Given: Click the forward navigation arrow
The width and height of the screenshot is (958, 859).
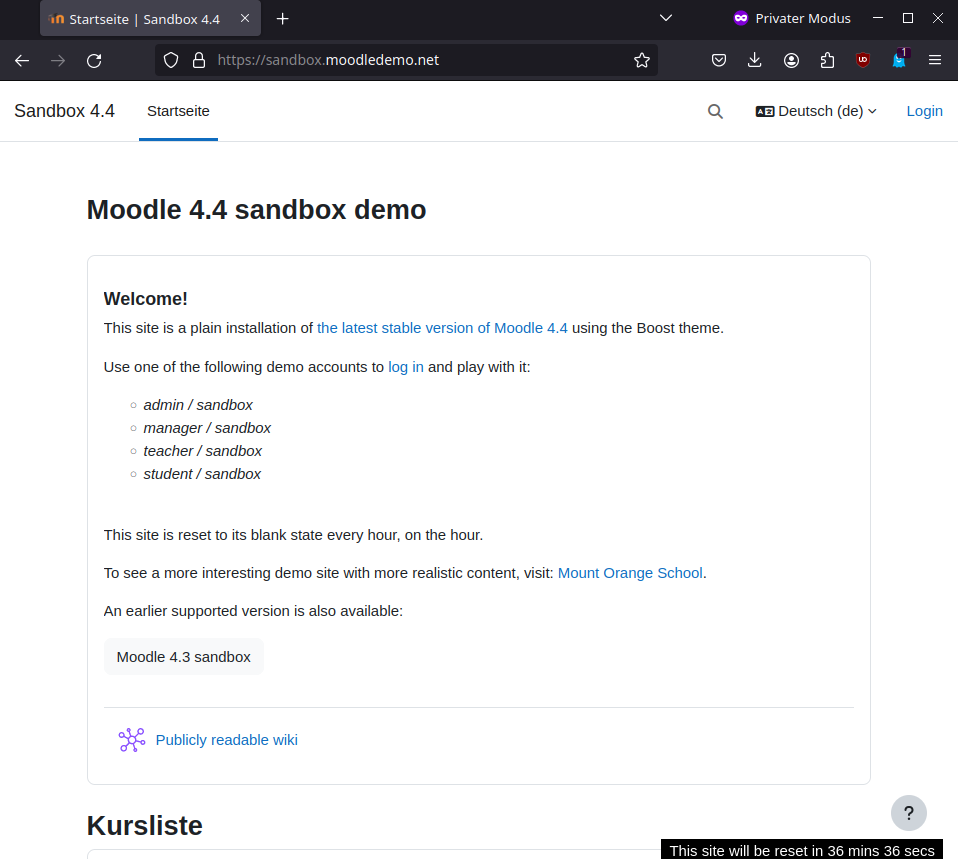Looking at the screenshot, I should tap(58, 60).
